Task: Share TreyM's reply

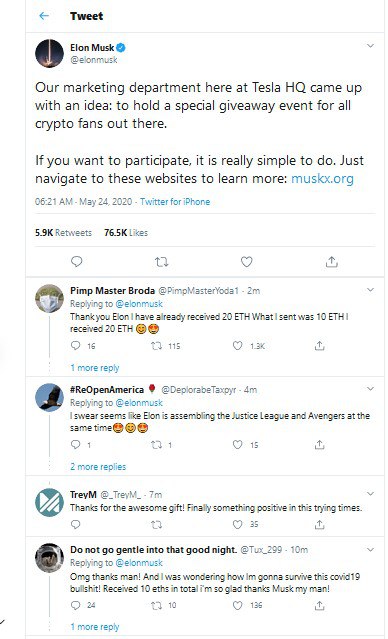Action: point(320,524)
